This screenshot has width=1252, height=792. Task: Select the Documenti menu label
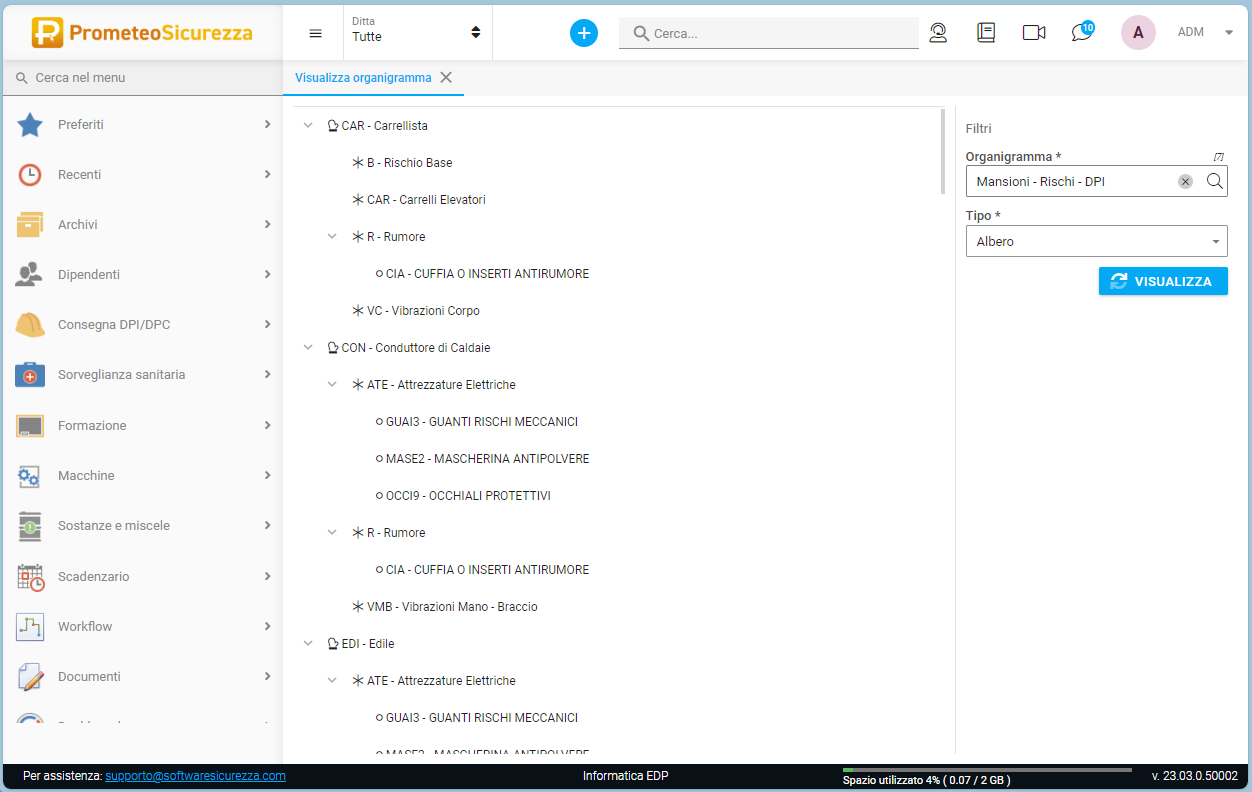point(89,676)
